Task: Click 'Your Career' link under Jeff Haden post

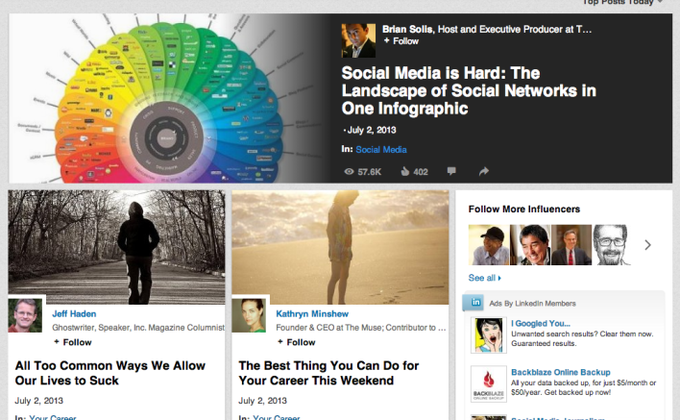Action: click(x=52, y=417)
